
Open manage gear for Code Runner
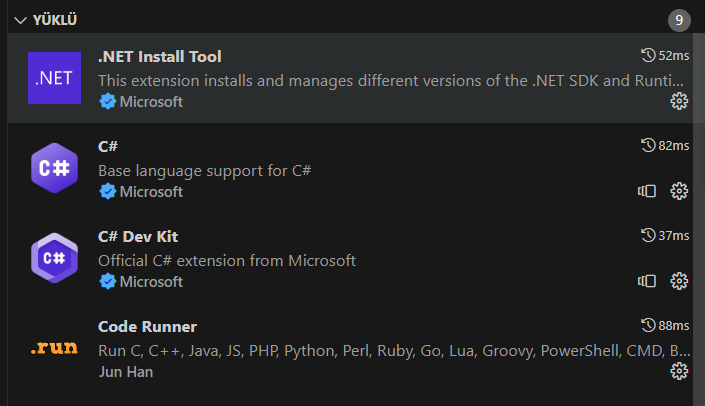coord(679,371)
